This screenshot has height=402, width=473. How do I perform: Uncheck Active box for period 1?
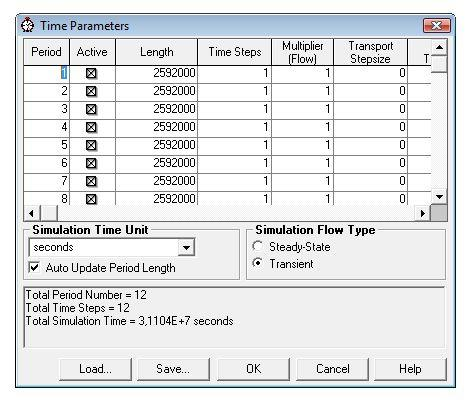coord(91,73)
